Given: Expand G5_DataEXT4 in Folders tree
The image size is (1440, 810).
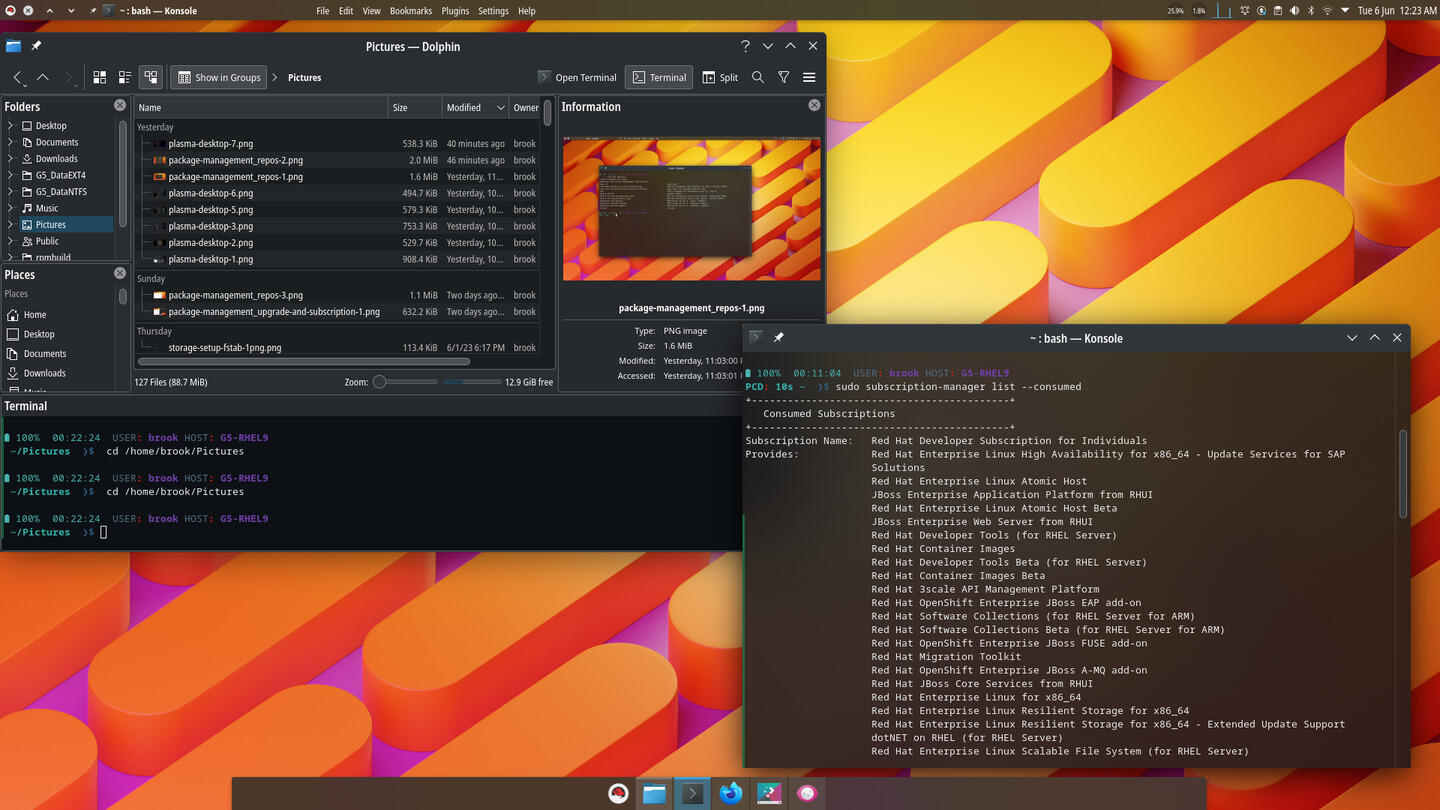Looking at the screenshot, I should tap(11, 175).
